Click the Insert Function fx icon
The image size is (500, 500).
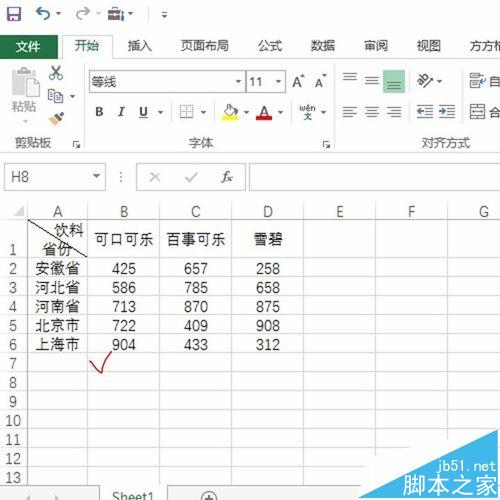pos(227,177)
